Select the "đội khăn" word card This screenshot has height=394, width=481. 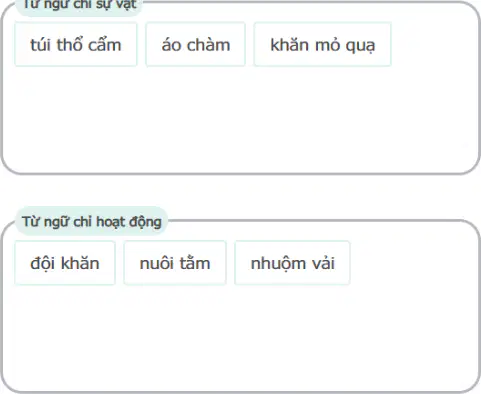click(65, 263)
